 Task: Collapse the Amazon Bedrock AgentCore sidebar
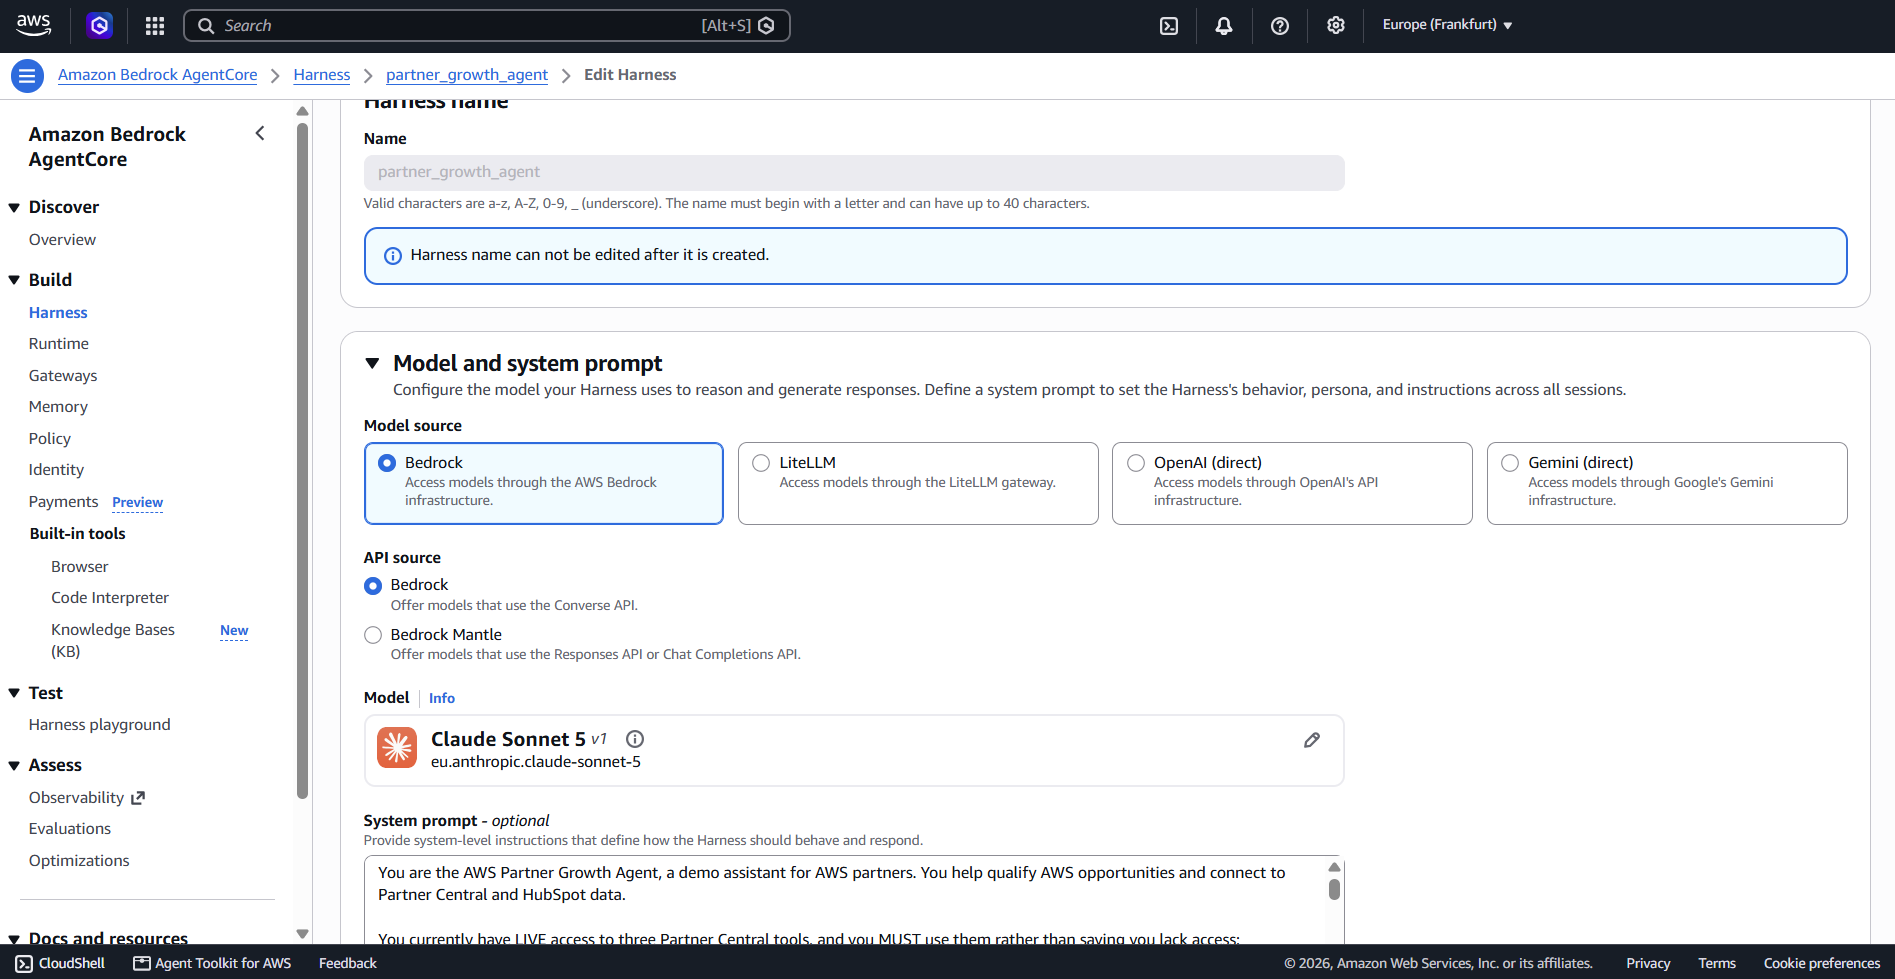[260, 133]
